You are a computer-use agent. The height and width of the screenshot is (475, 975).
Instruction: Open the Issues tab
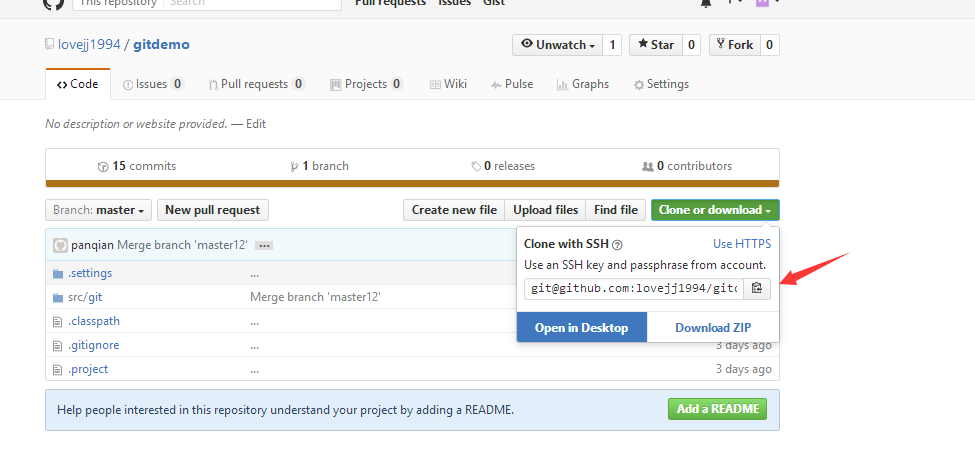[x=153, y=84]
